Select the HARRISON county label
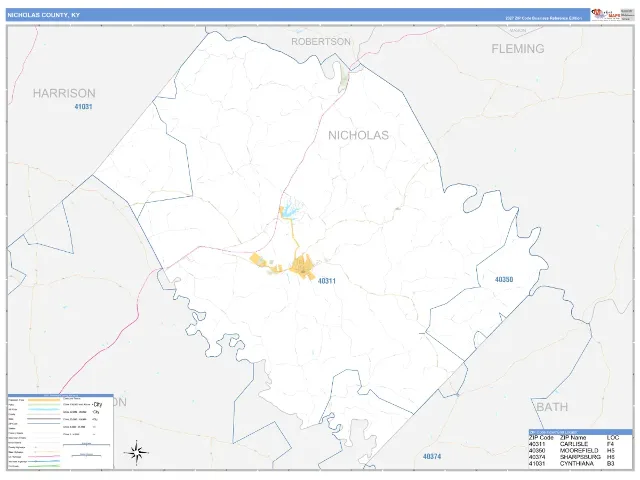 pyautogui.click(x=64, y=93)
